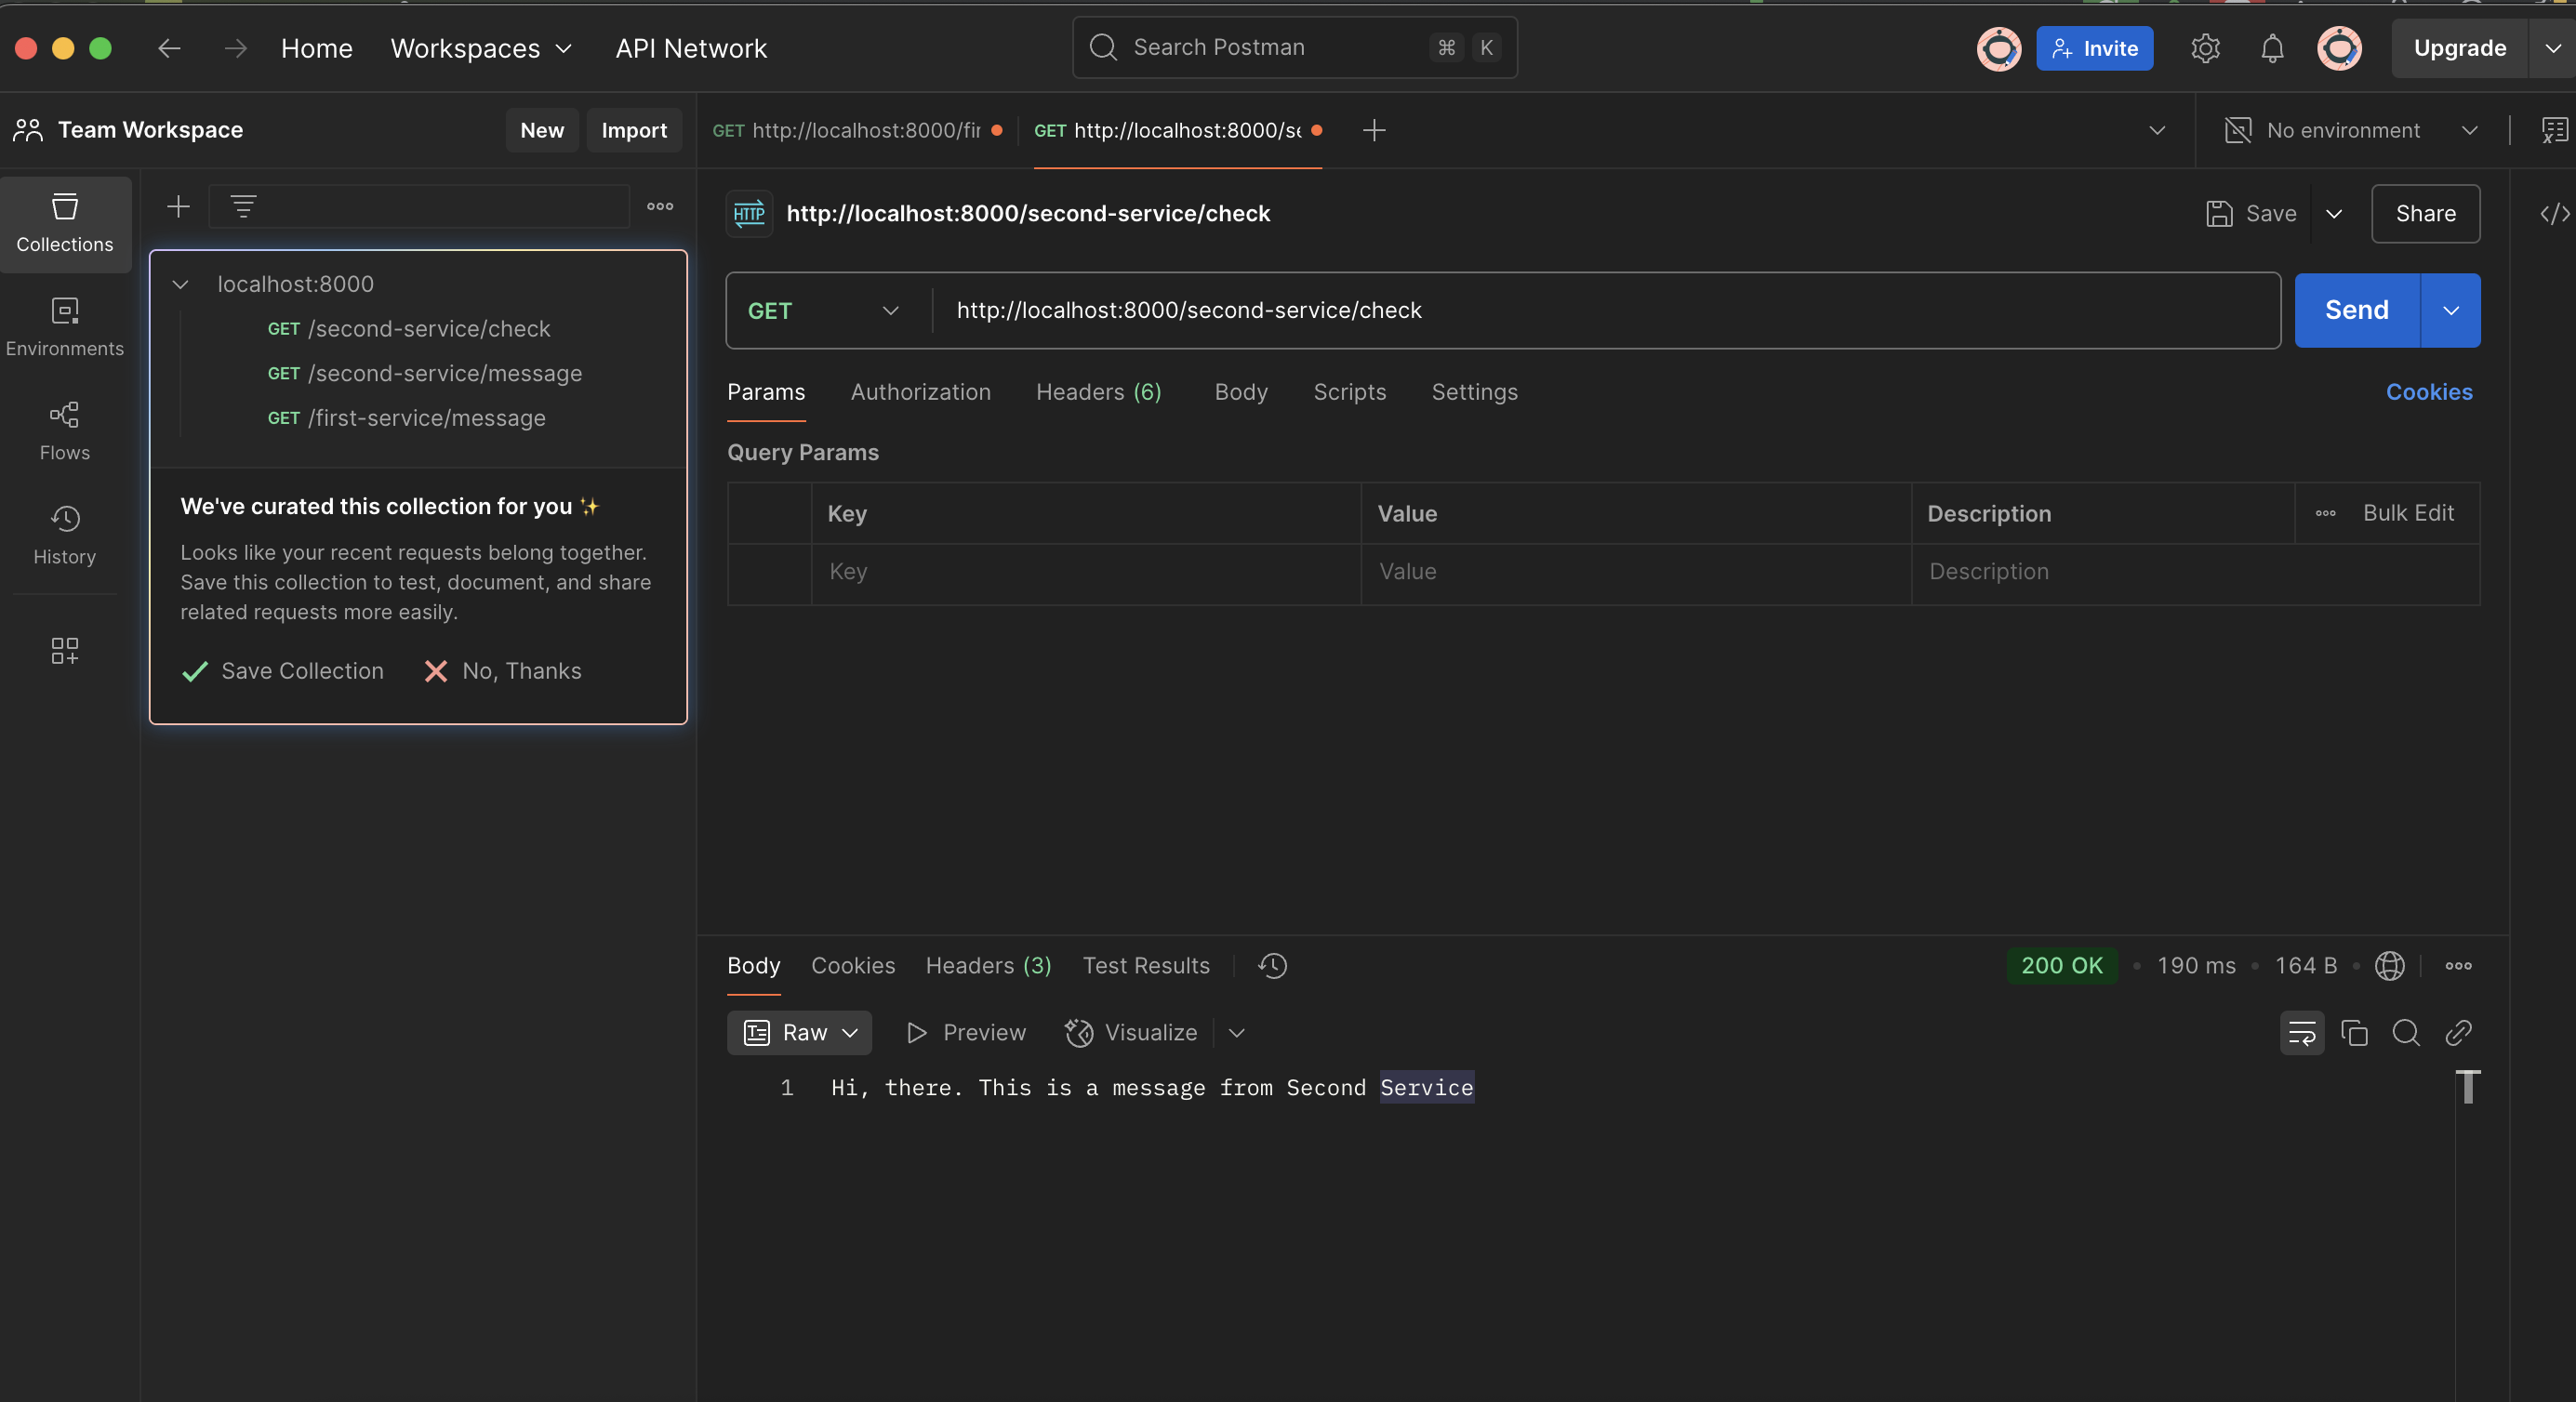
Task: Open the first-service request tab
Action: pyautogui.click(x=856, y=130)
